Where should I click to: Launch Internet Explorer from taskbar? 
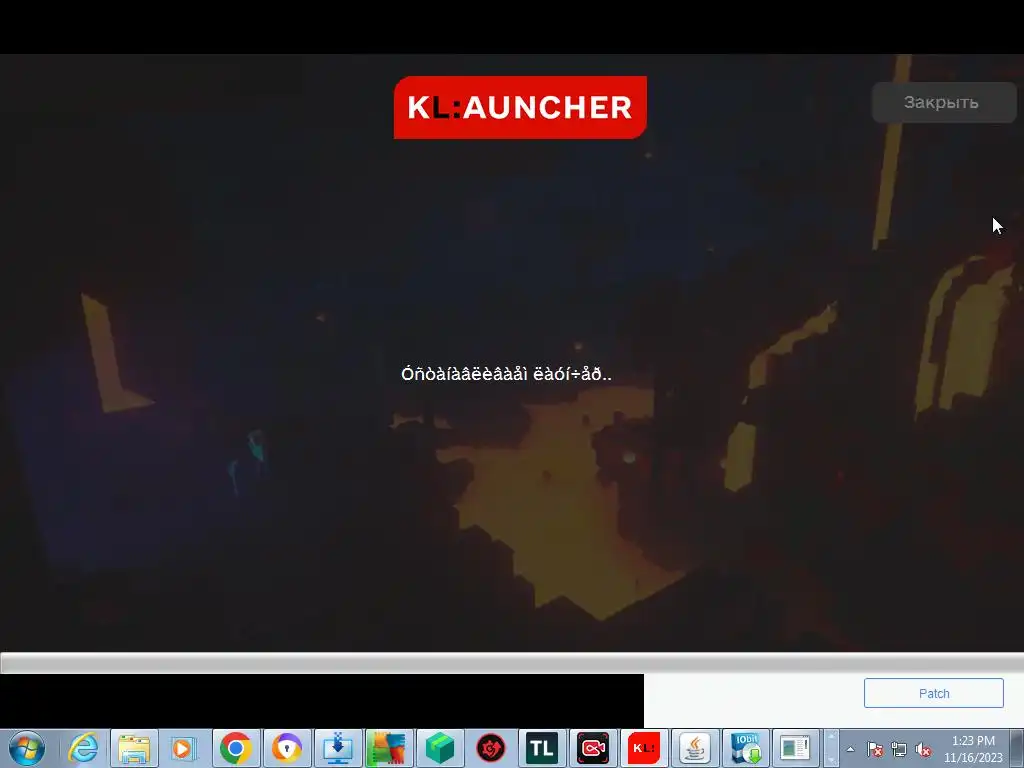[x=83, y=748]
